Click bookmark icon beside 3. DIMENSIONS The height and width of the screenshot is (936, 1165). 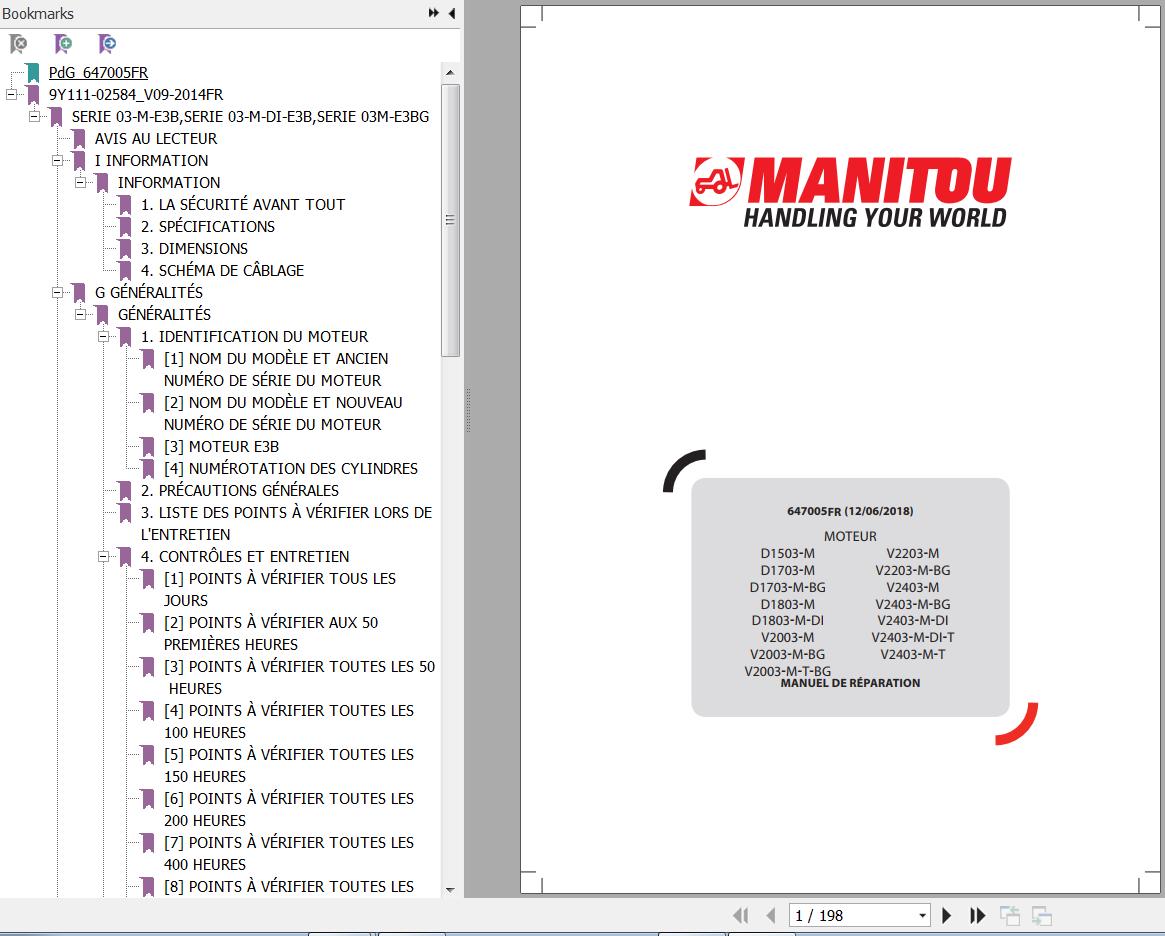[x=125, y=249]
